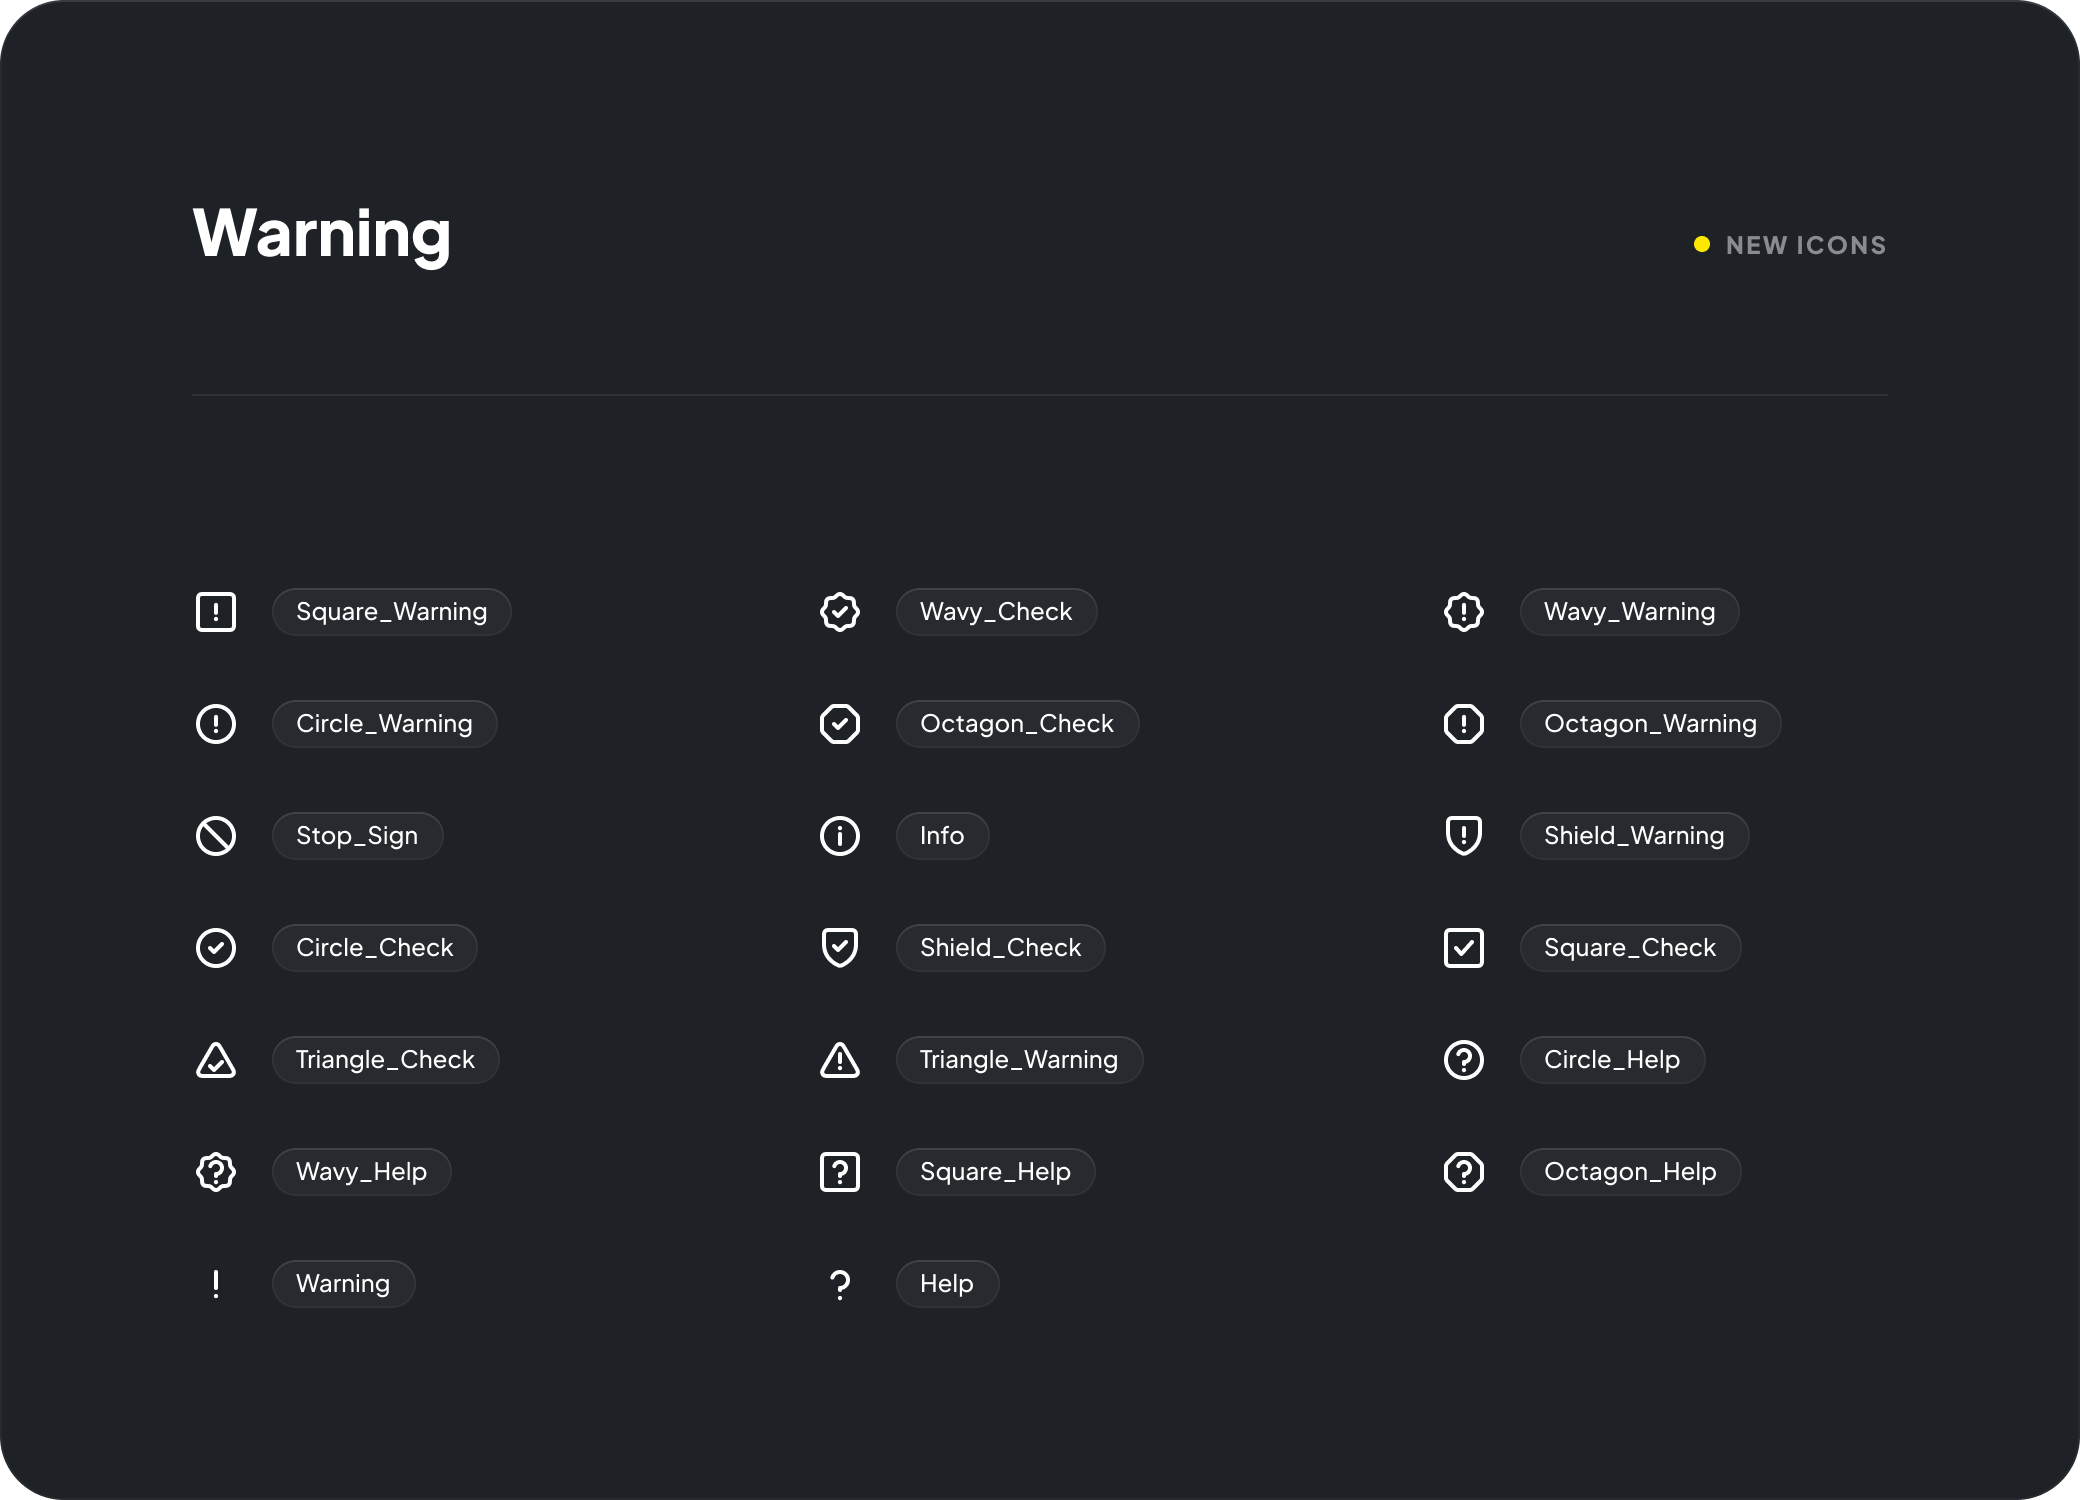The width and height of the screenshot is (2080, 1500).
Task: Click the Triangle_Check icon
Action: pyautogui.click(x=216, y=1060)
